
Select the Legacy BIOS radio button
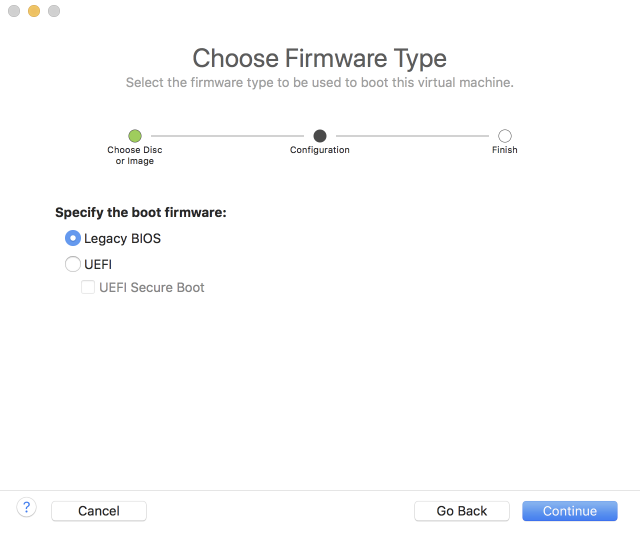tap(72, 239)
